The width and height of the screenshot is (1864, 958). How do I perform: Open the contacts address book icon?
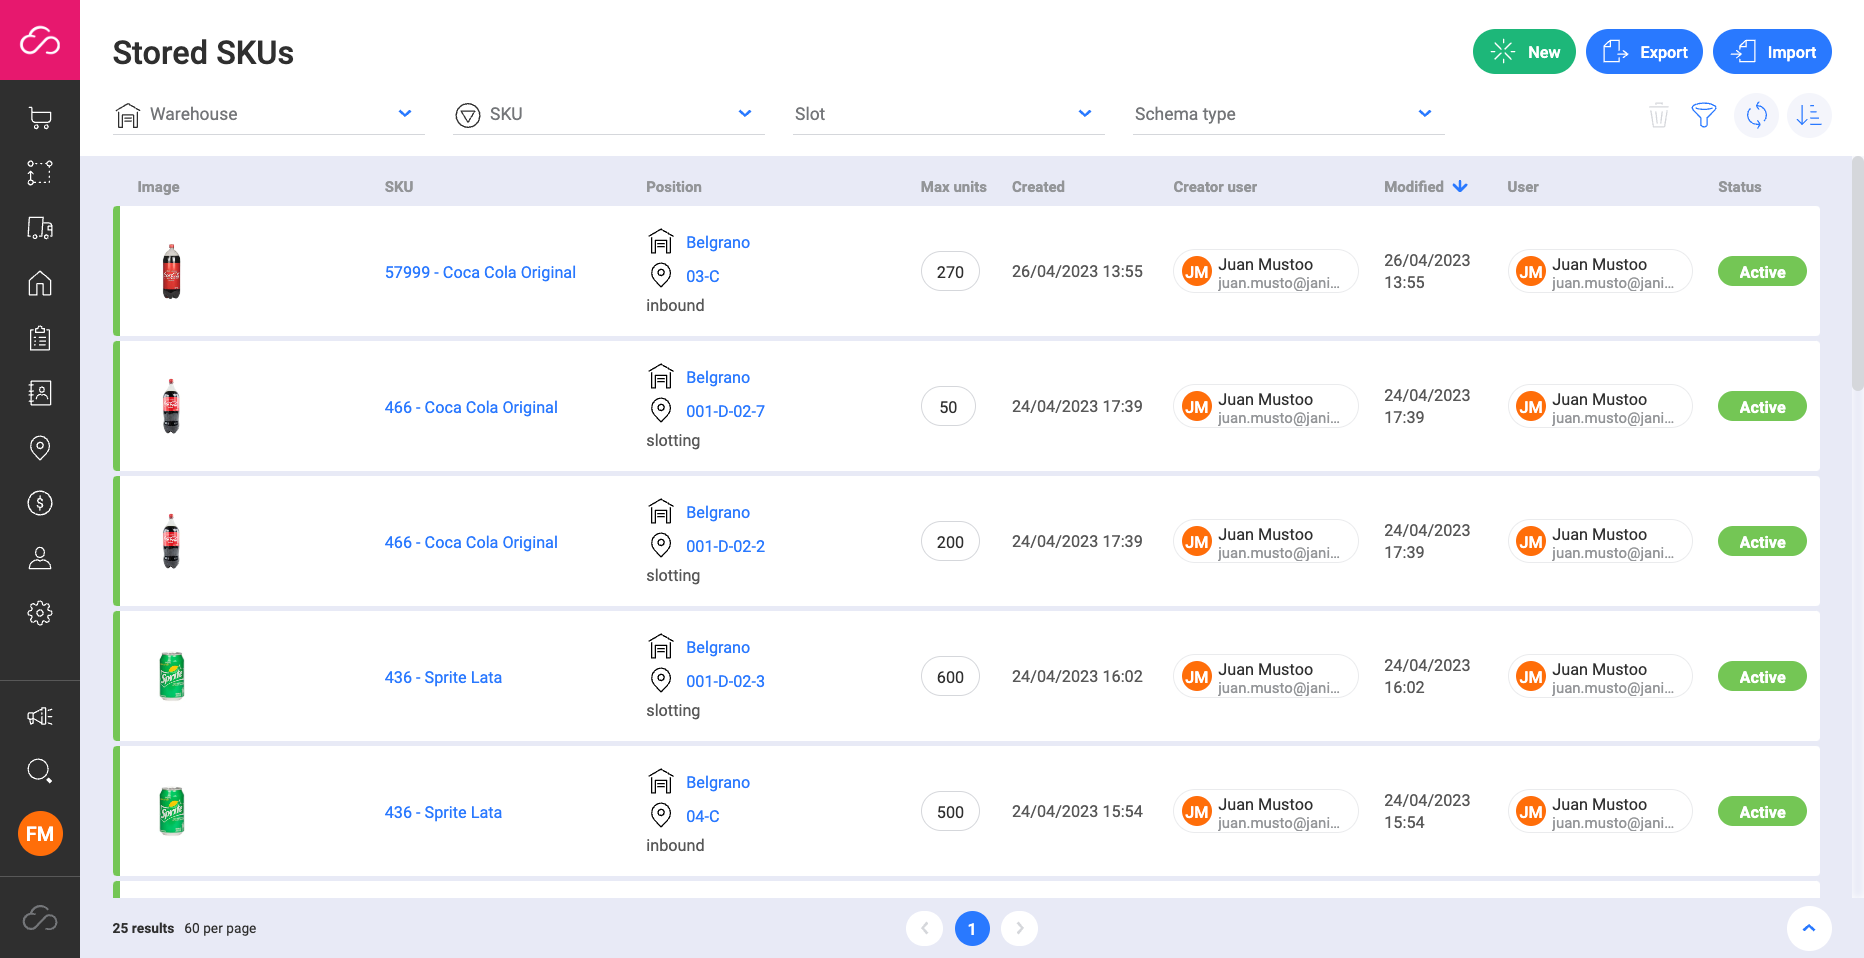point(40,392)
